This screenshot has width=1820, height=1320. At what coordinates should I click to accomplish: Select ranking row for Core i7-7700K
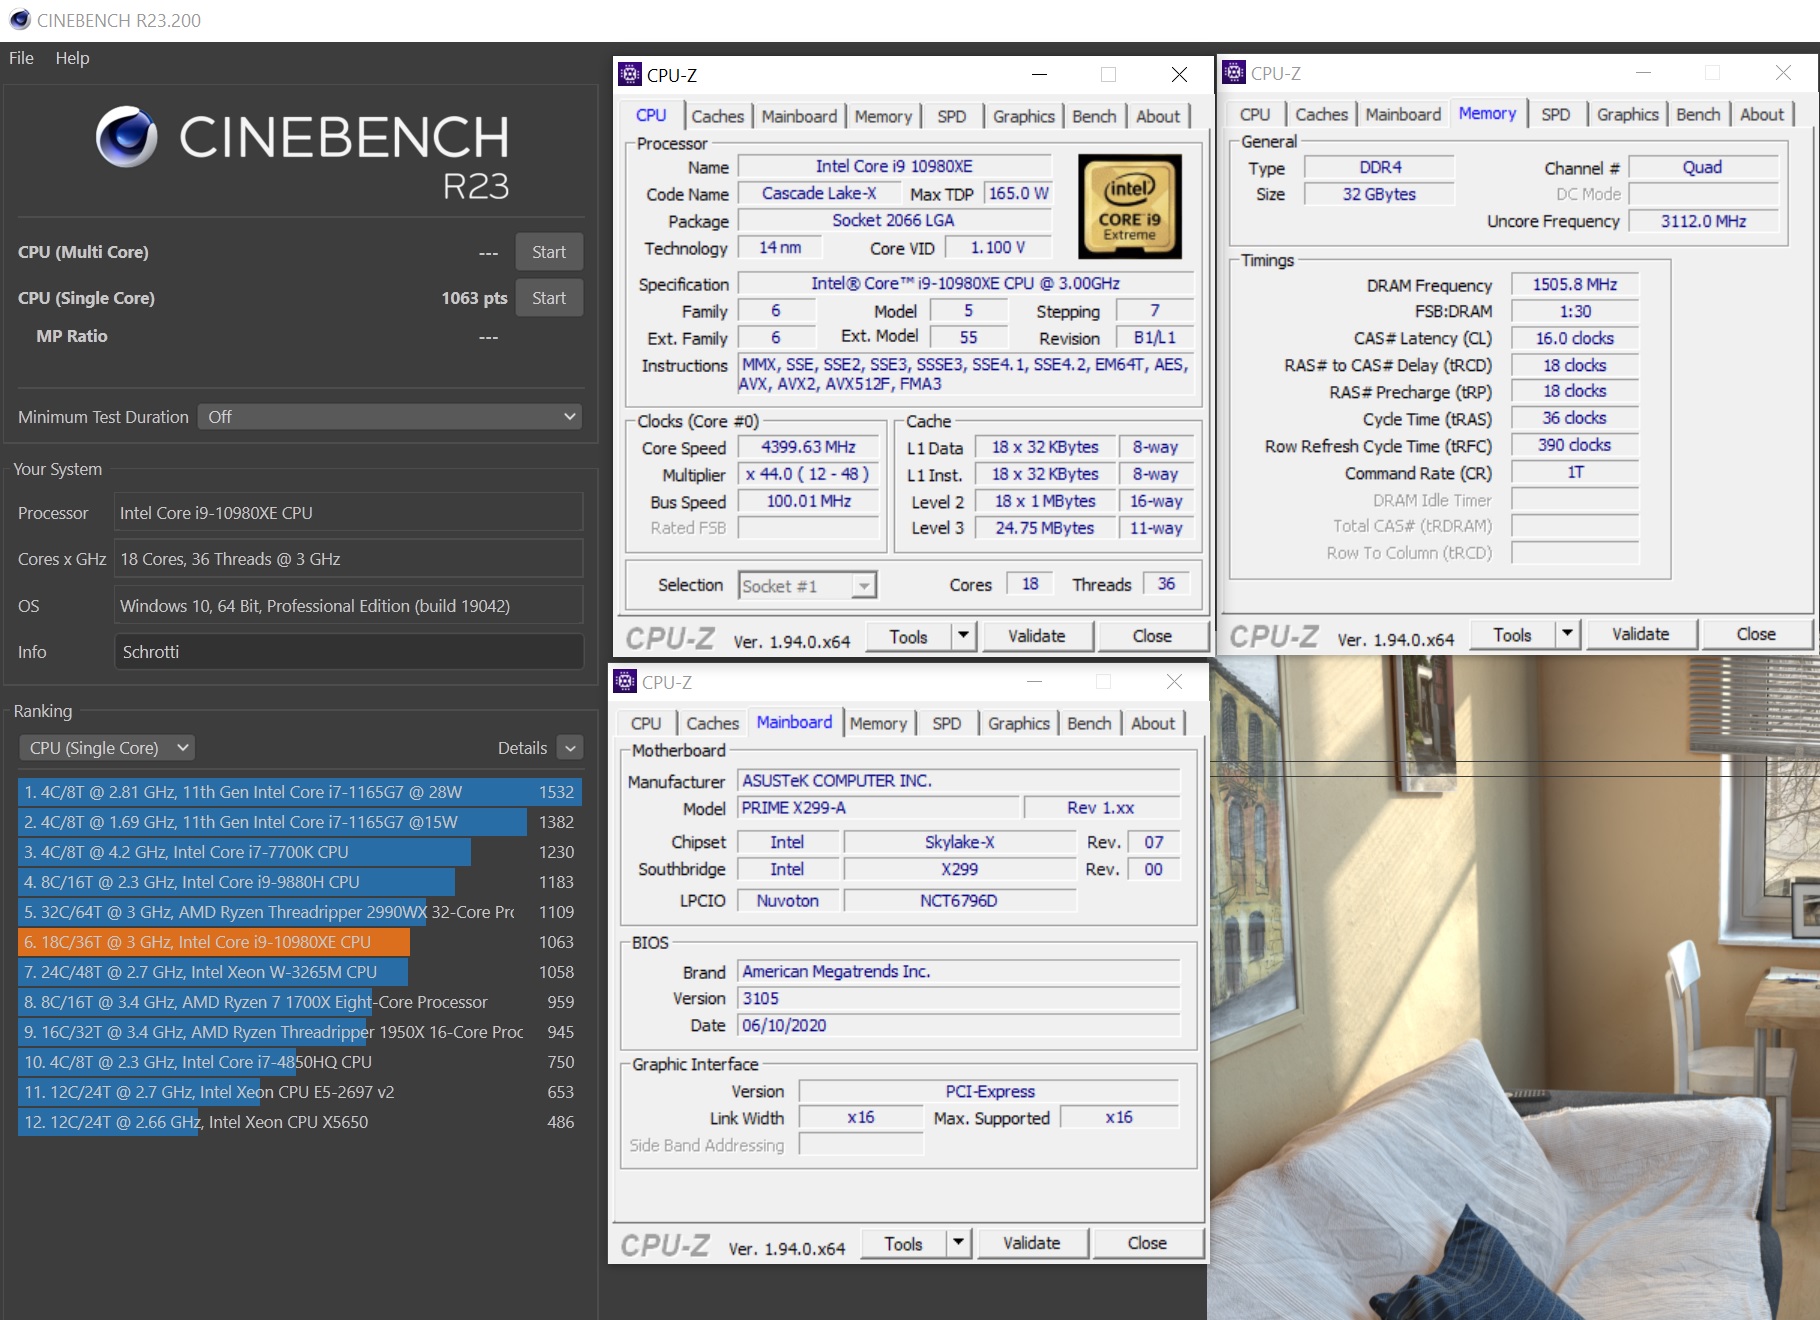(x=300, y=852)
